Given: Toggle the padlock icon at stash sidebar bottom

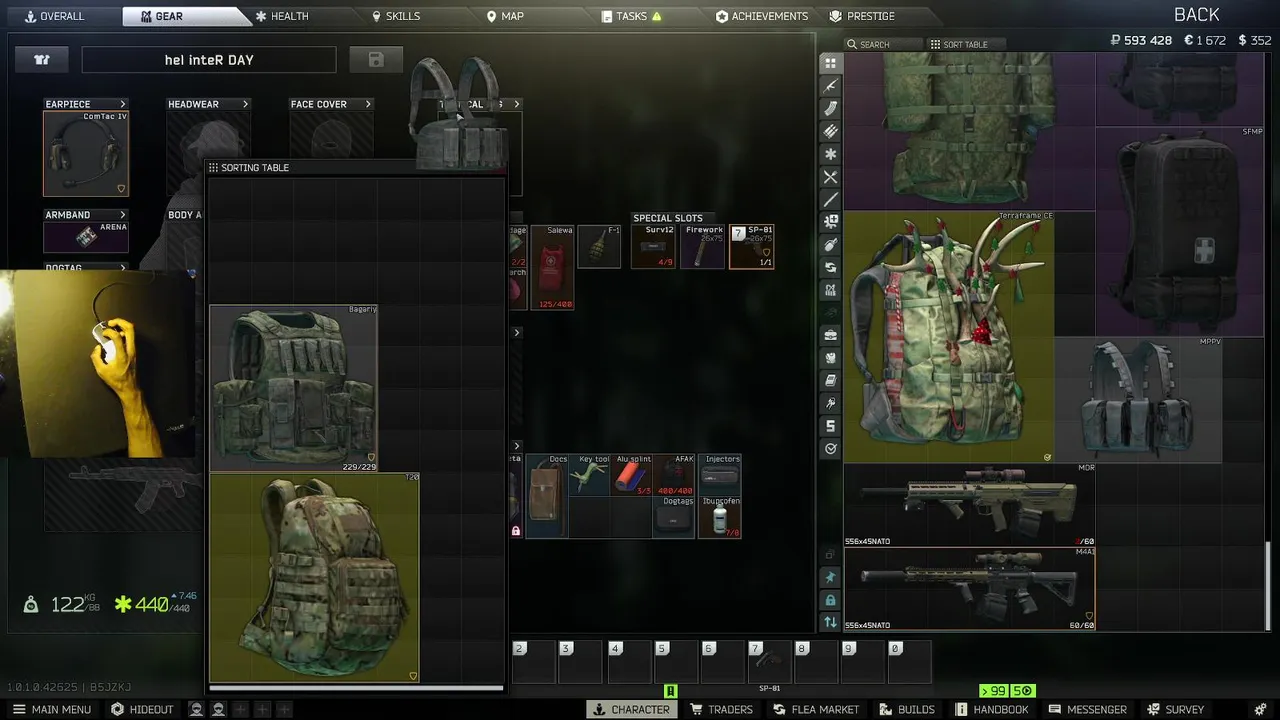Looking at the screenshot, I should [x=830, y=600].
